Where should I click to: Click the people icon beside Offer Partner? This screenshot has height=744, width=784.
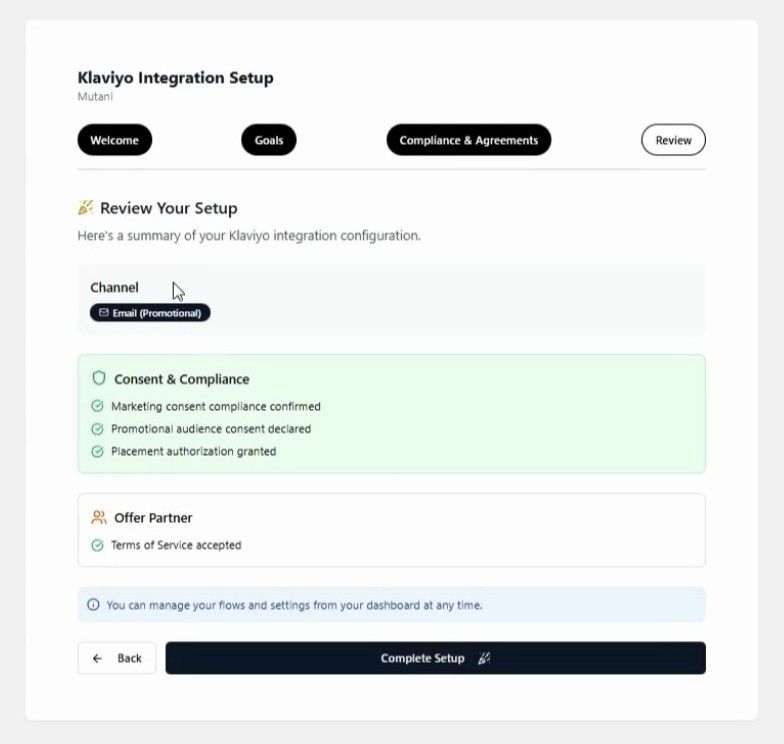point(98,518)
